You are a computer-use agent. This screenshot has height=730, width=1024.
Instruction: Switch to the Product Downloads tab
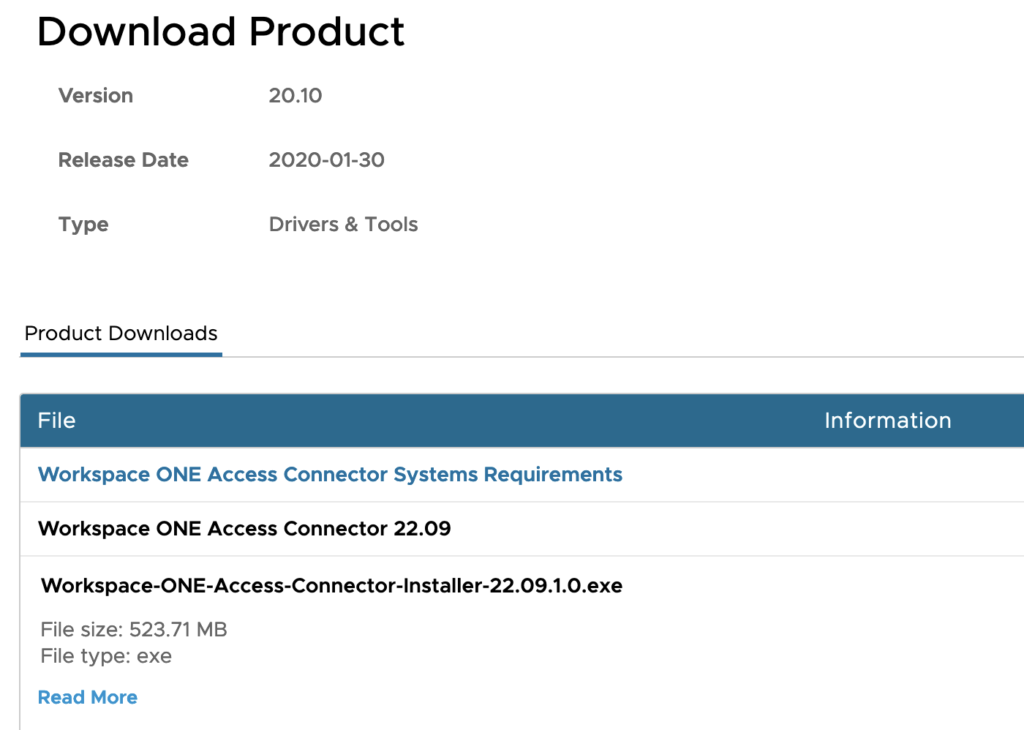(x=121, y=333)
